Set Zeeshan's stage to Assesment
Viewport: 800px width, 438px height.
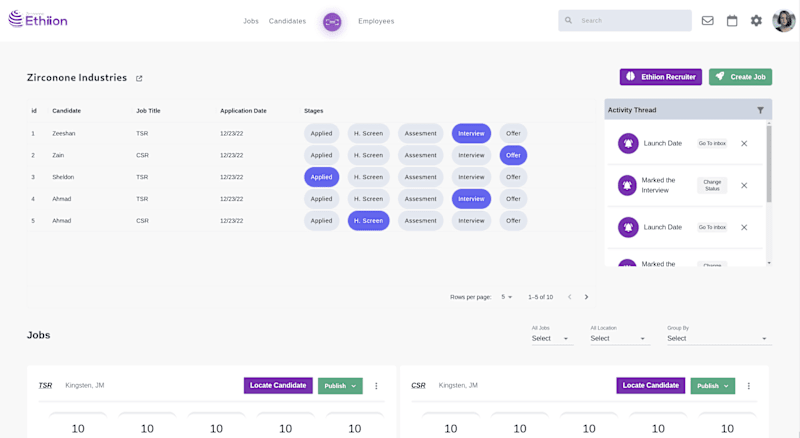pyautogui.click(x=420, y=133)
